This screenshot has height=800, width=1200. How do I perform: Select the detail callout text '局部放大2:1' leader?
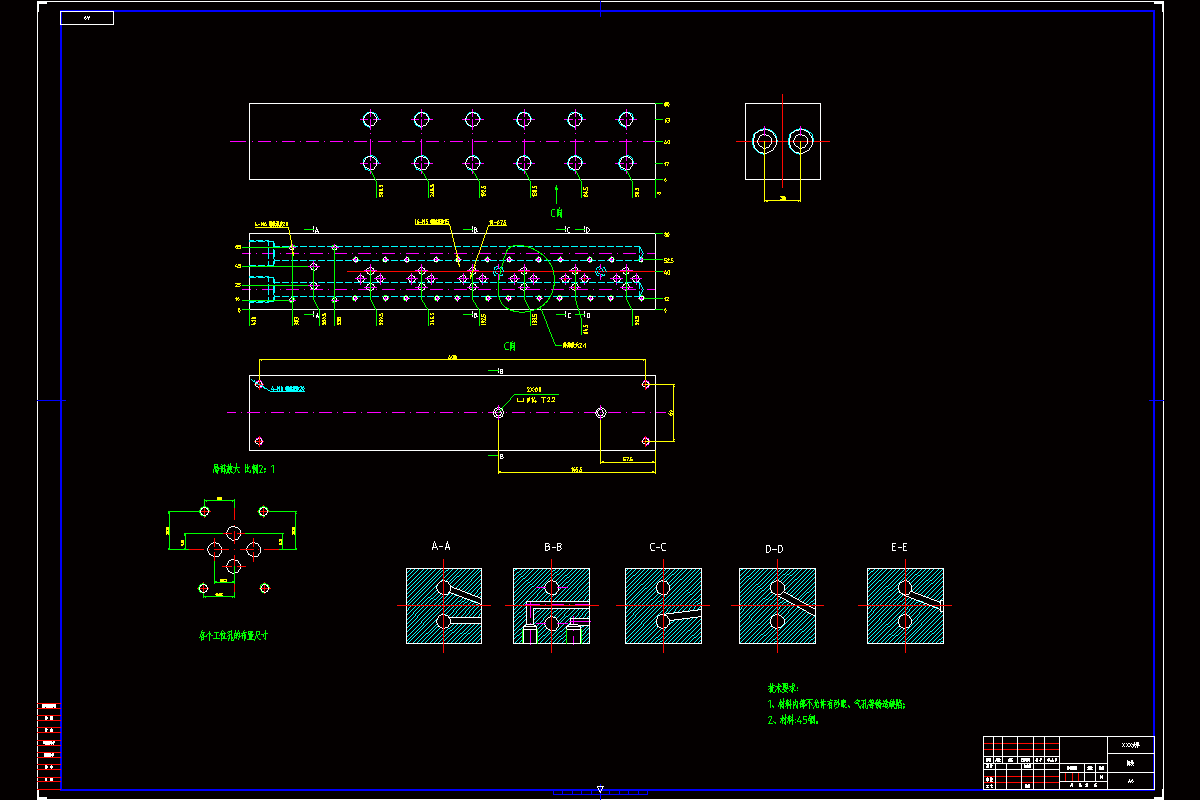[x=573, y=346]
